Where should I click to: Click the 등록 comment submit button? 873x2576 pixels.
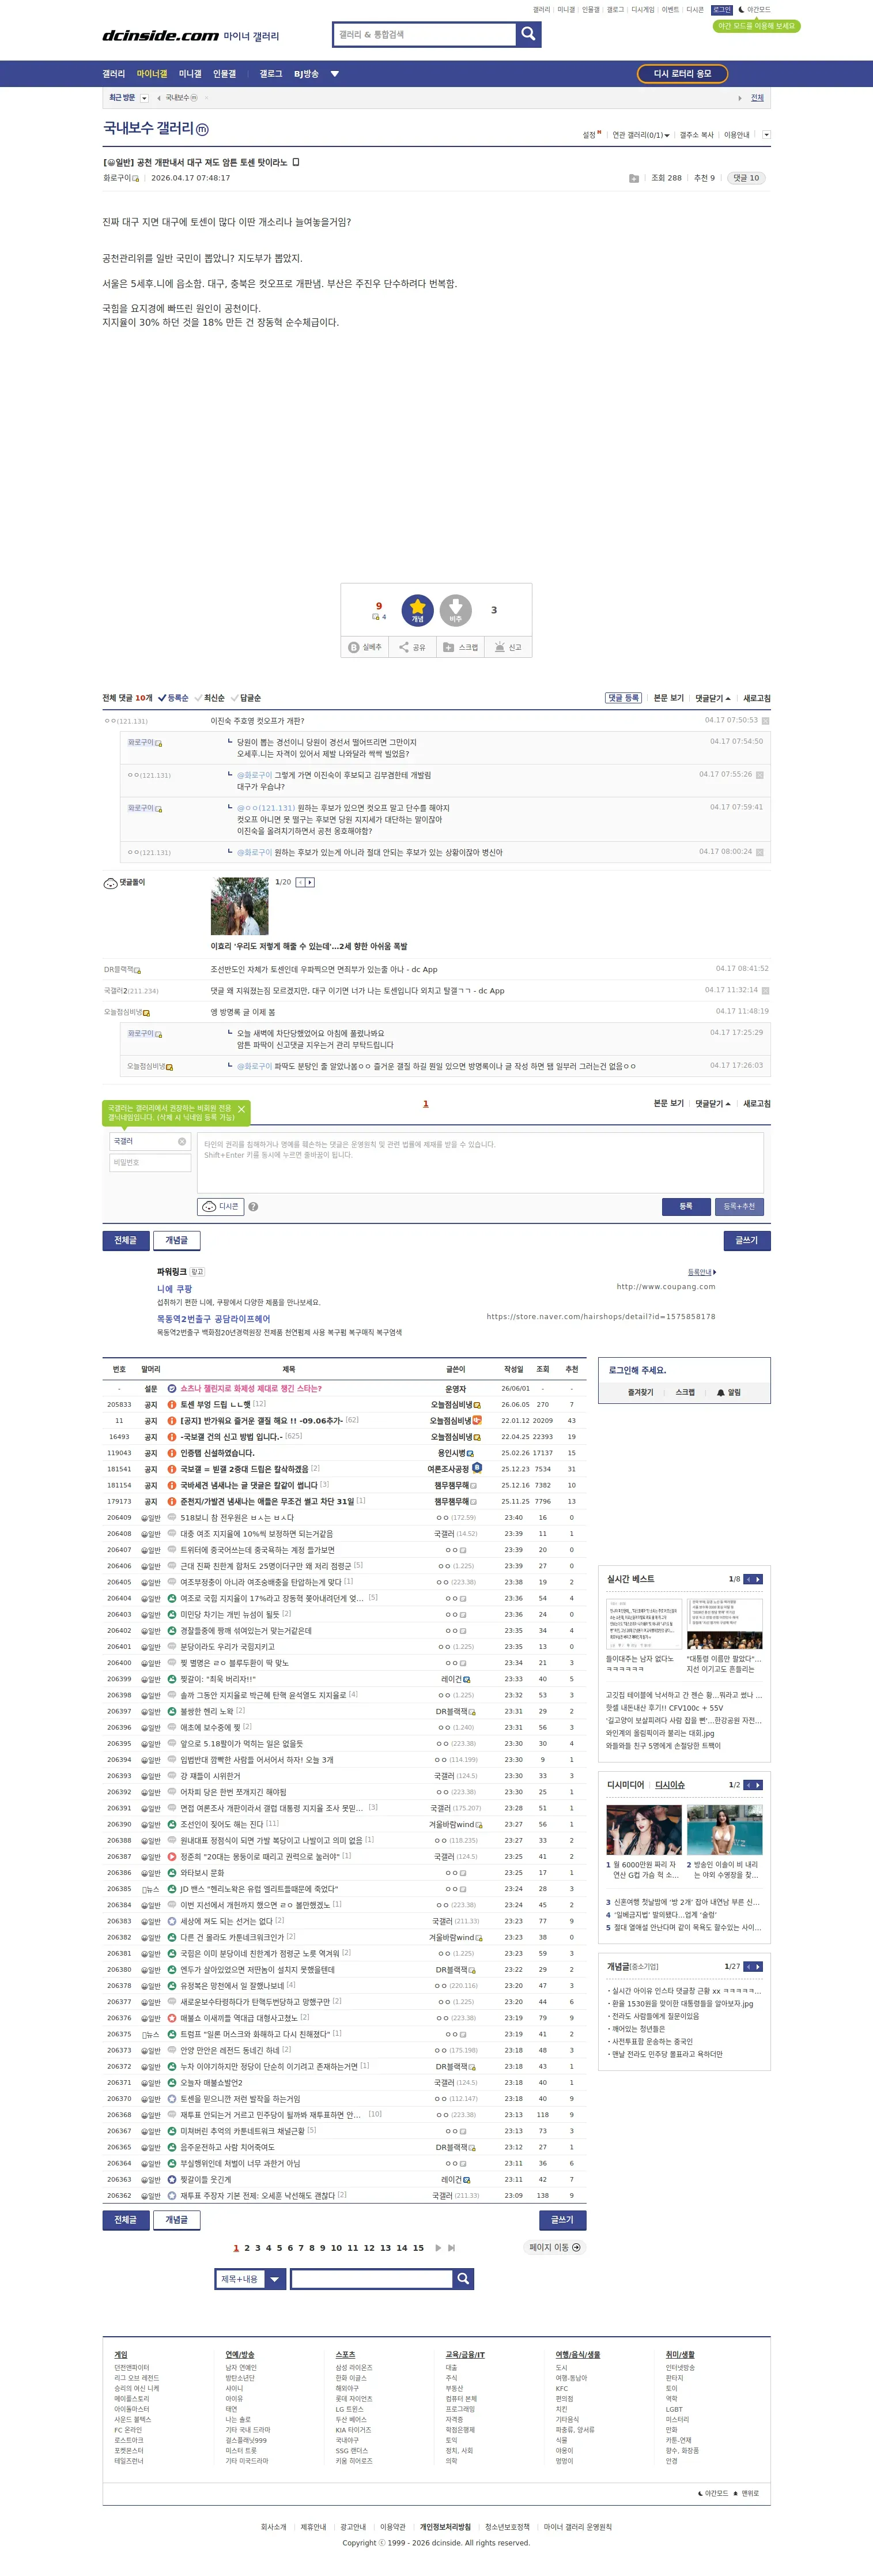click(x=686, y=1207)
